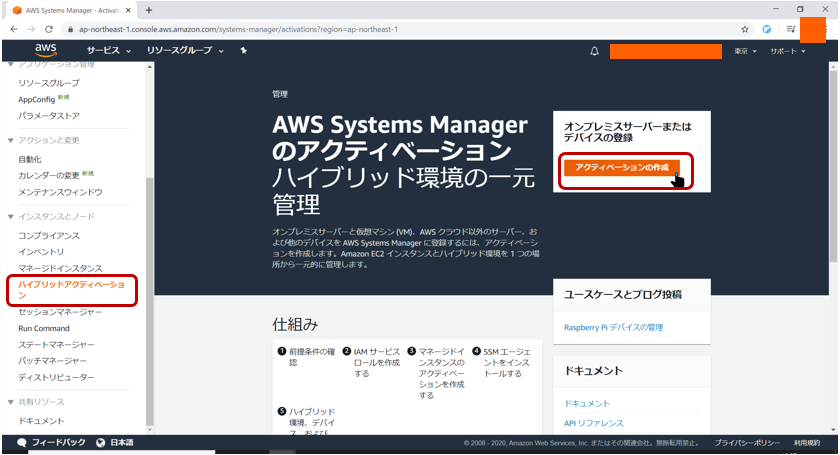Open リソースグループ in the sidebar
Screen dimensions: 840x455
coord(49,83)
